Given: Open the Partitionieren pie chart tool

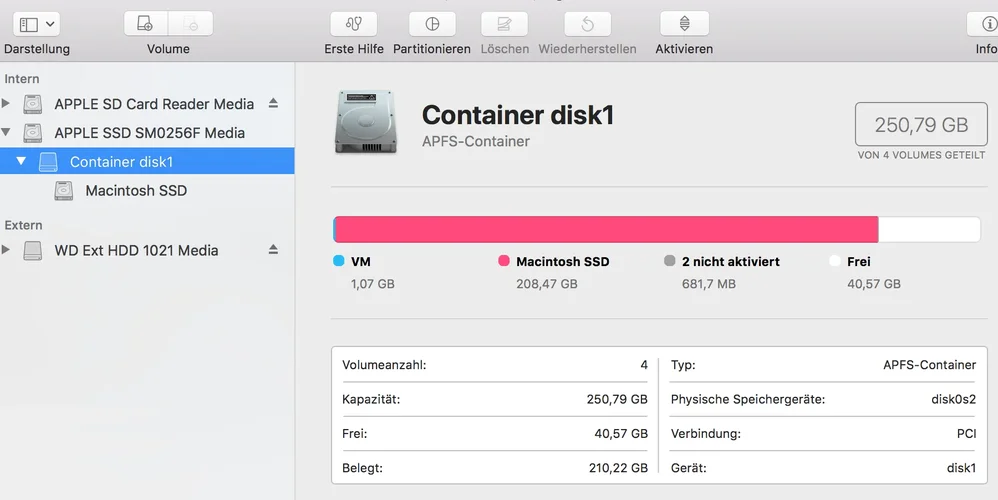Looking at the screenshot, I should [432, 24].
